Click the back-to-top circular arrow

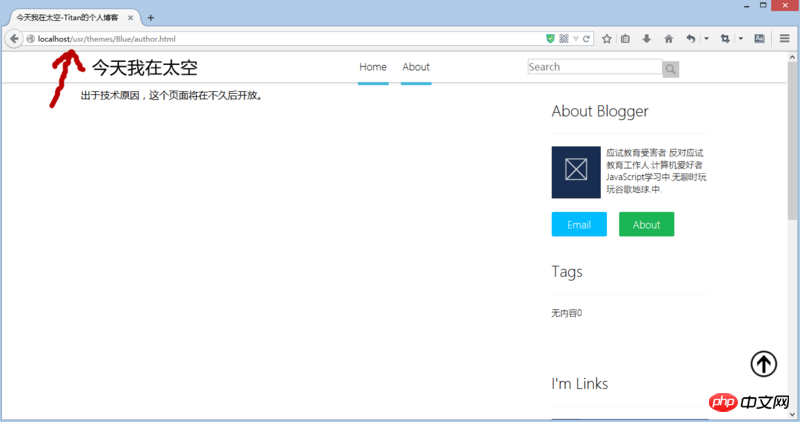[x=763, y=364]
